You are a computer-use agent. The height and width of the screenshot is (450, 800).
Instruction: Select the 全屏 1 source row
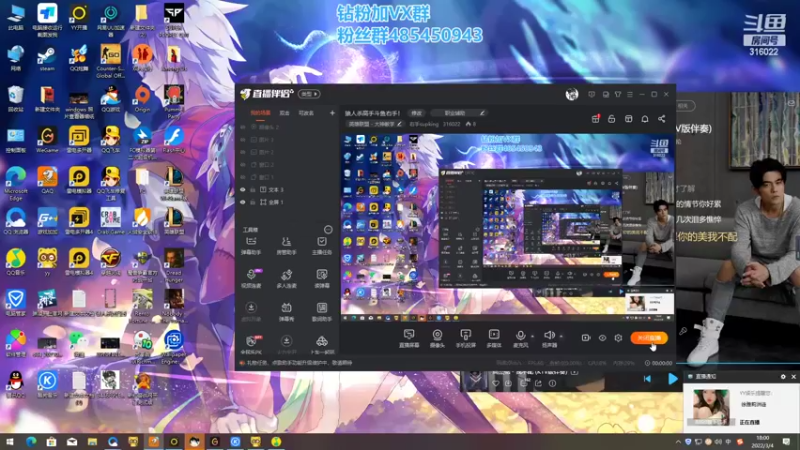point(288,202)
